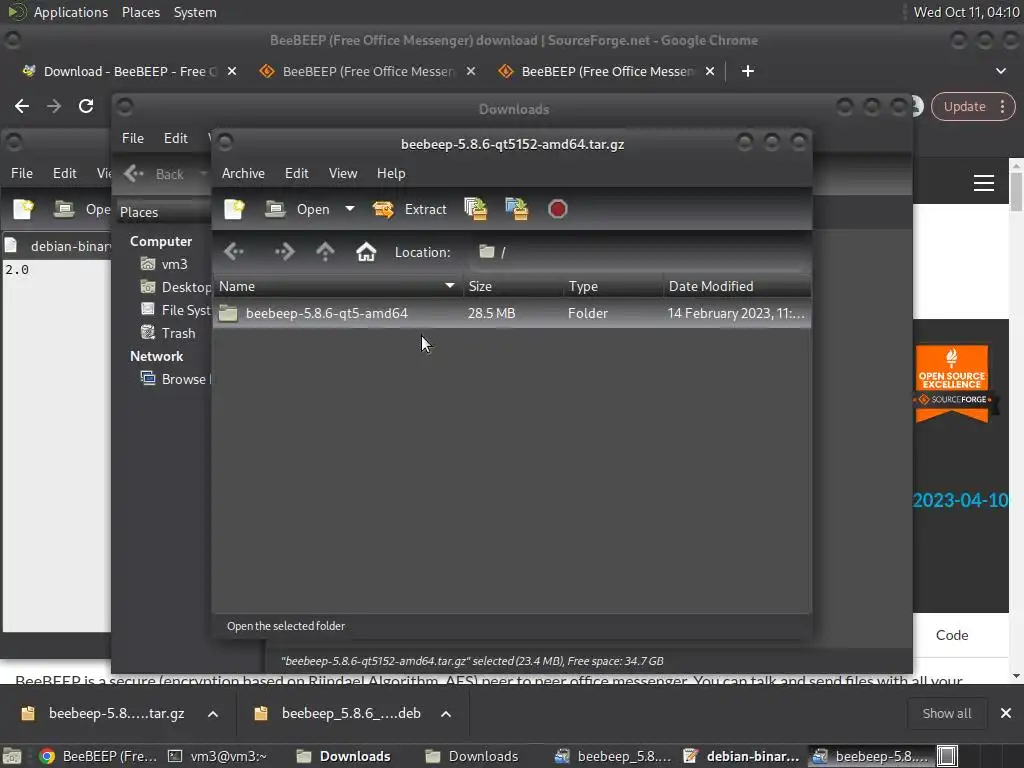The height and width of the screenshot is (768, 1024).
Task: Go up one level in archive
Action: pyautogui.click(x=325, y=252)
